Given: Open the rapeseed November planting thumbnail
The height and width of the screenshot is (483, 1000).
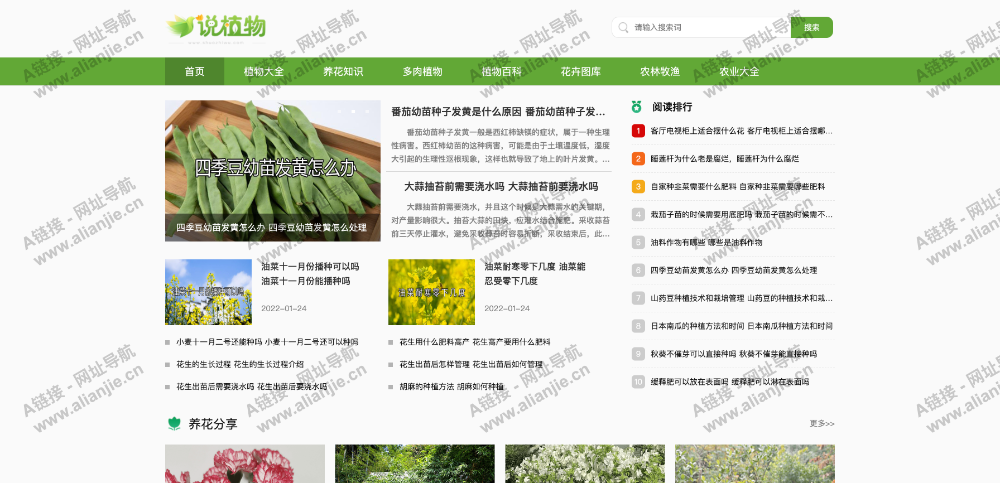Looking at the screenshot, I should coord(208,292).
